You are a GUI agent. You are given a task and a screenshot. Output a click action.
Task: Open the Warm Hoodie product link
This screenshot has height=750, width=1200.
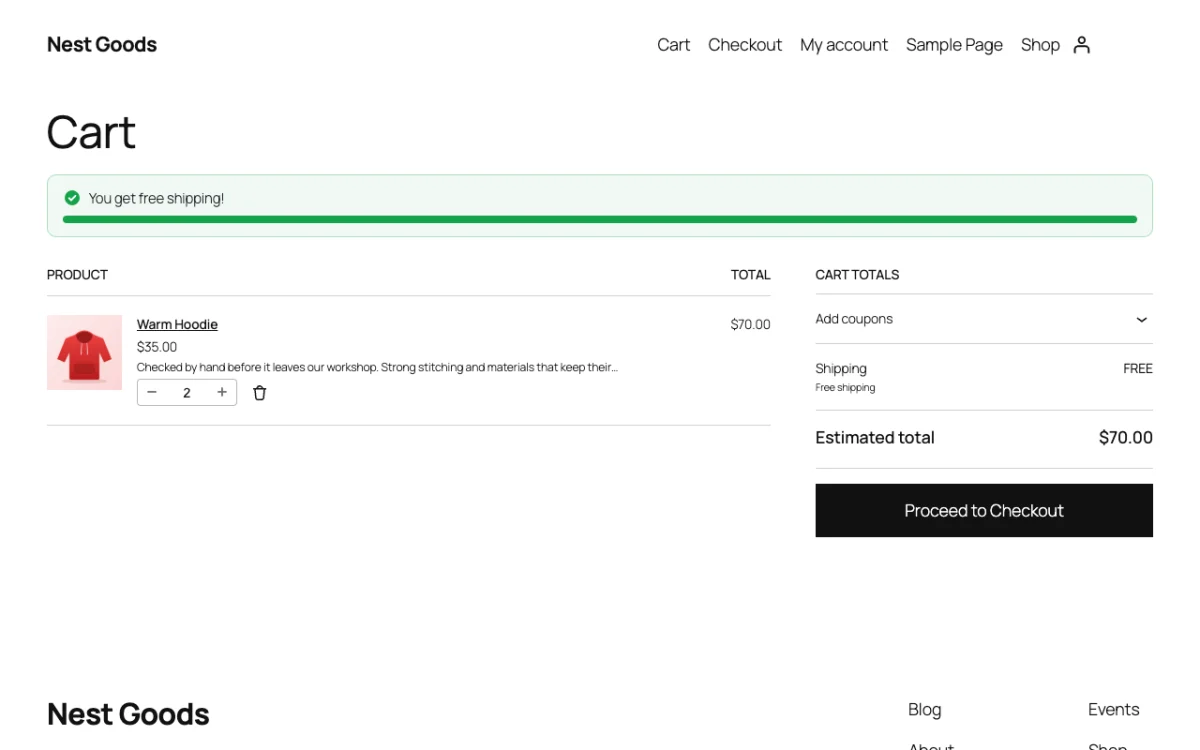[x=177, y=324]
